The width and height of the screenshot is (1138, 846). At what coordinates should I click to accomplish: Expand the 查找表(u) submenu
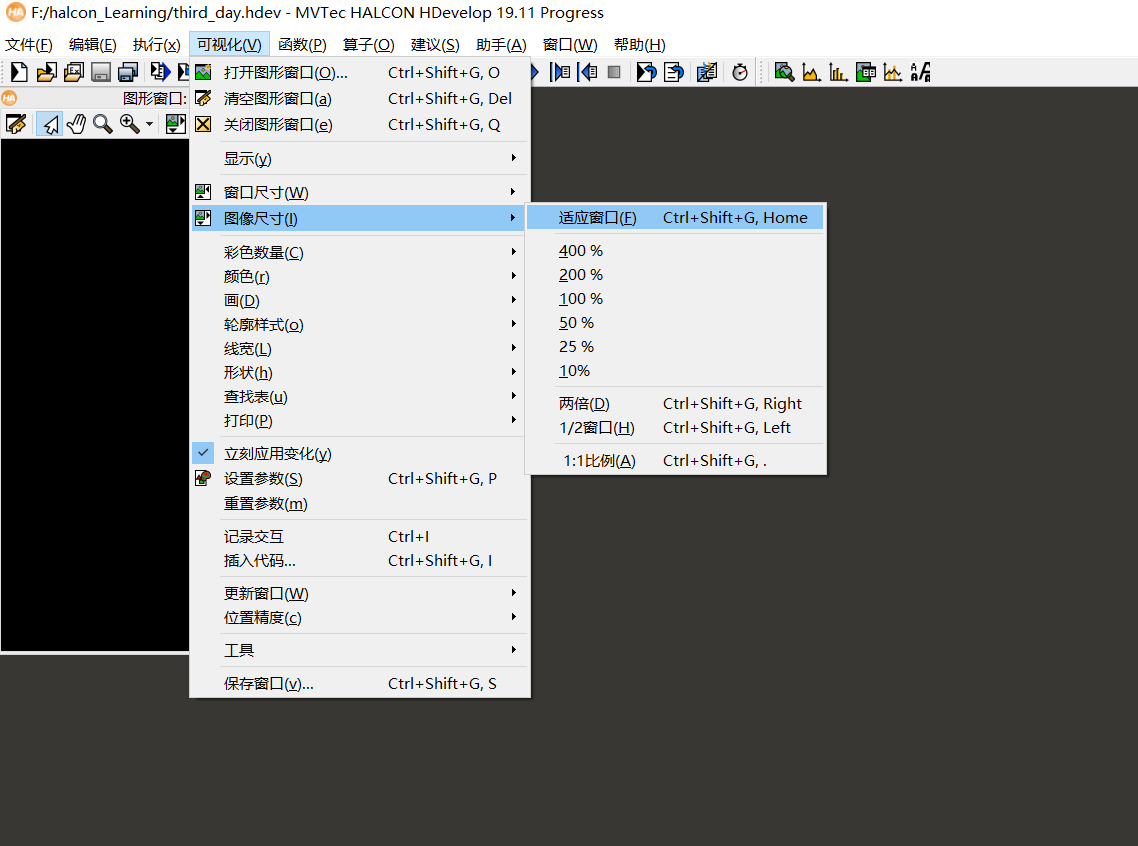click(360, 396)
